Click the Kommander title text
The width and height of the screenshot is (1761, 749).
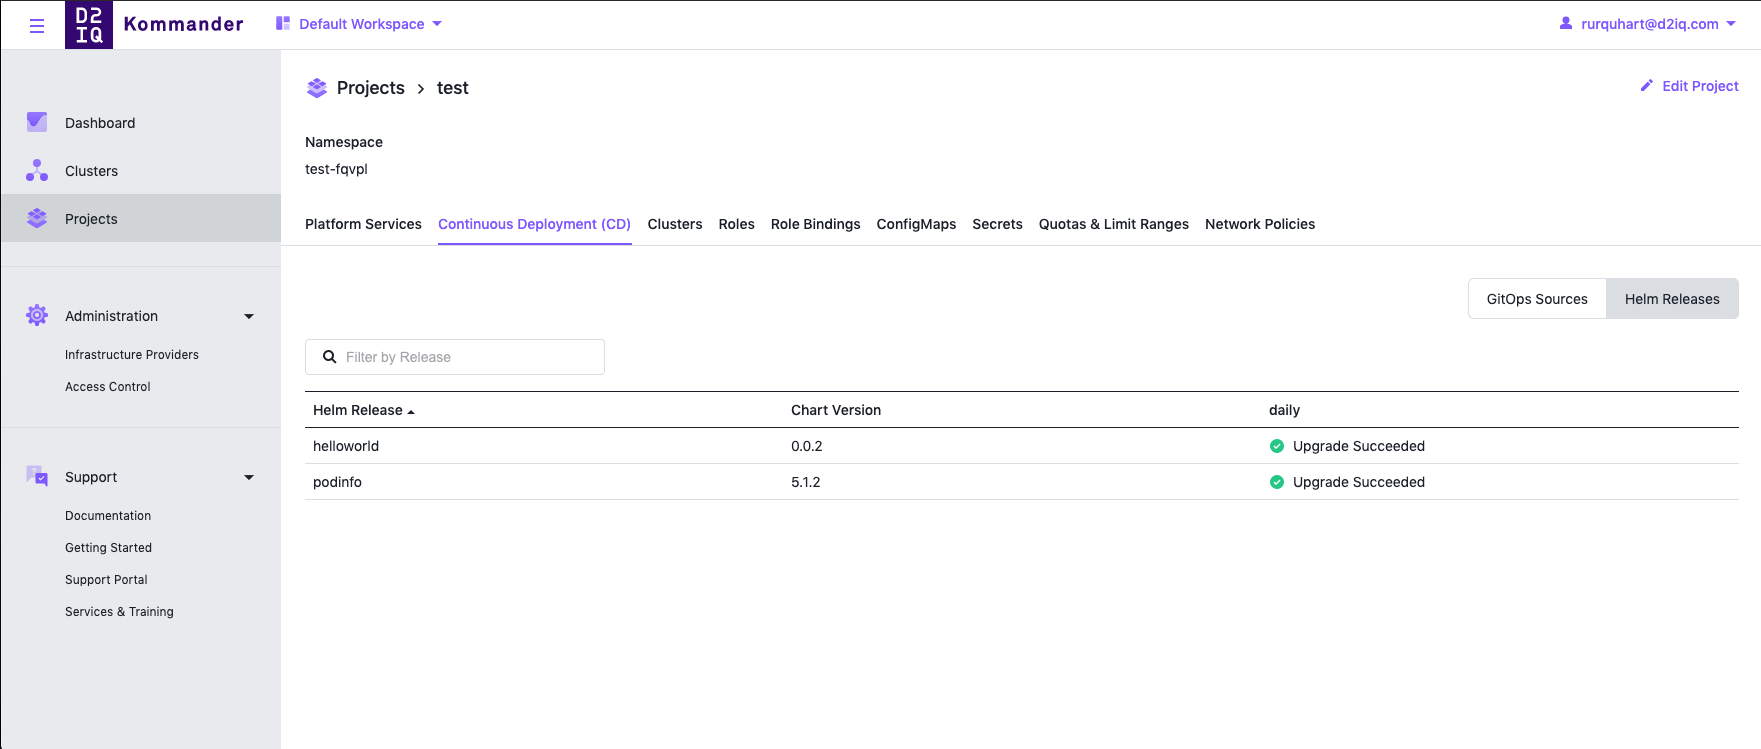184,24
